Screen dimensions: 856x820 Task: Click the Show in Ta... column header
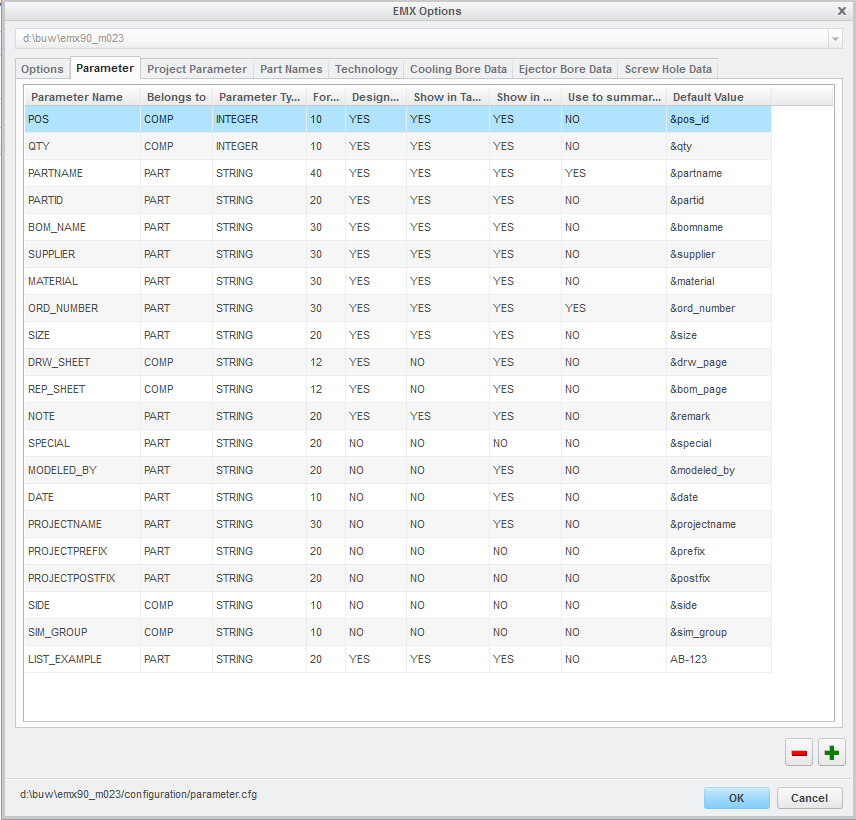point(448,97)
